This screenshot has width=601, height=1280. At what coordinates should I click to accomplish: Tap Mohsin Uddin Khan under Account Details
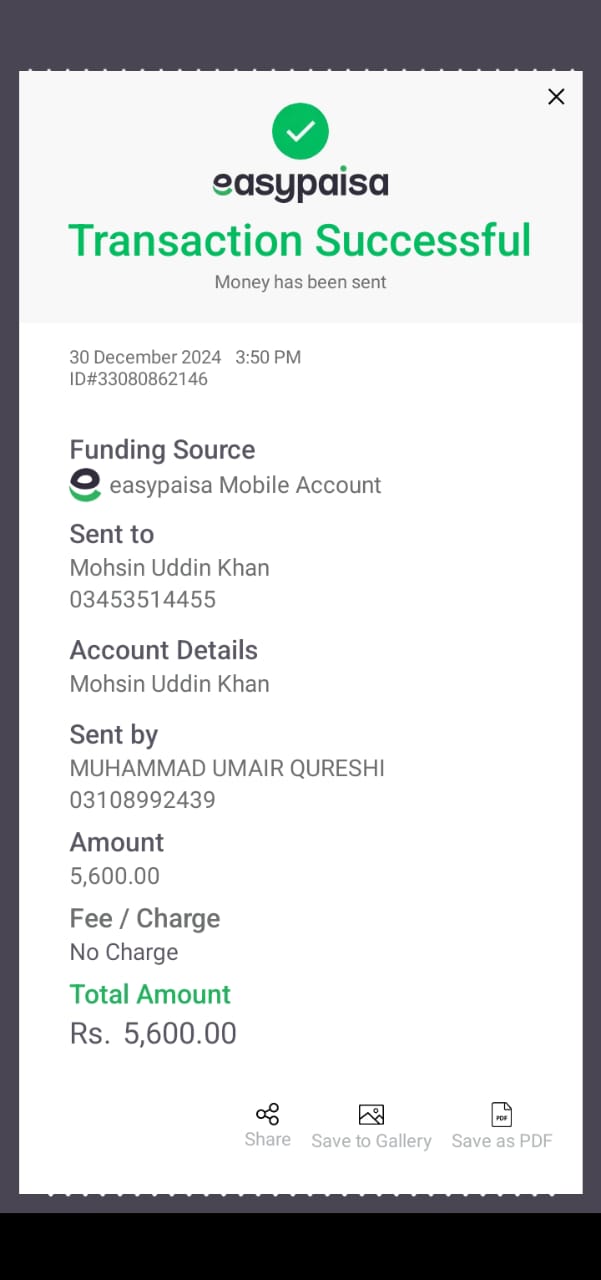pyautogui.click(x=169, y=684)
